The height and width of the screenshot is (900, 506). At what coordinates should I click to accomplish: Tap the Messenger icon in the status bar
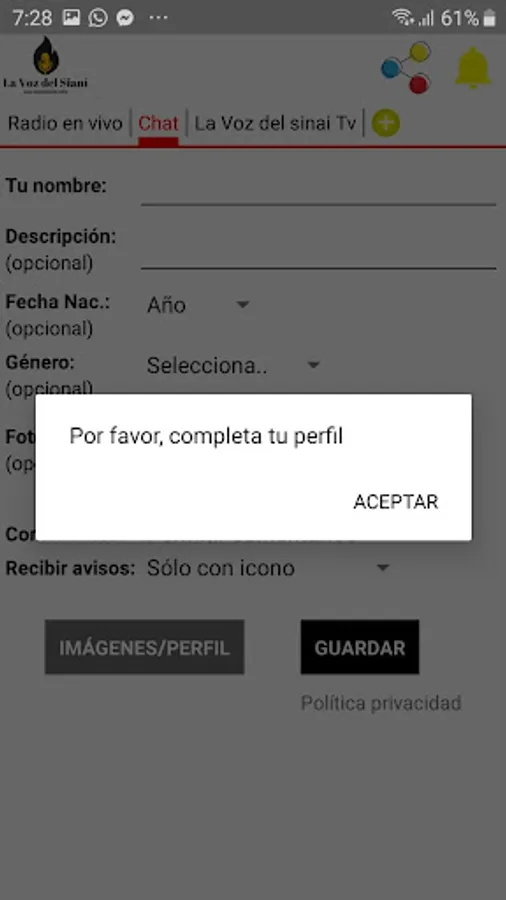125,18
